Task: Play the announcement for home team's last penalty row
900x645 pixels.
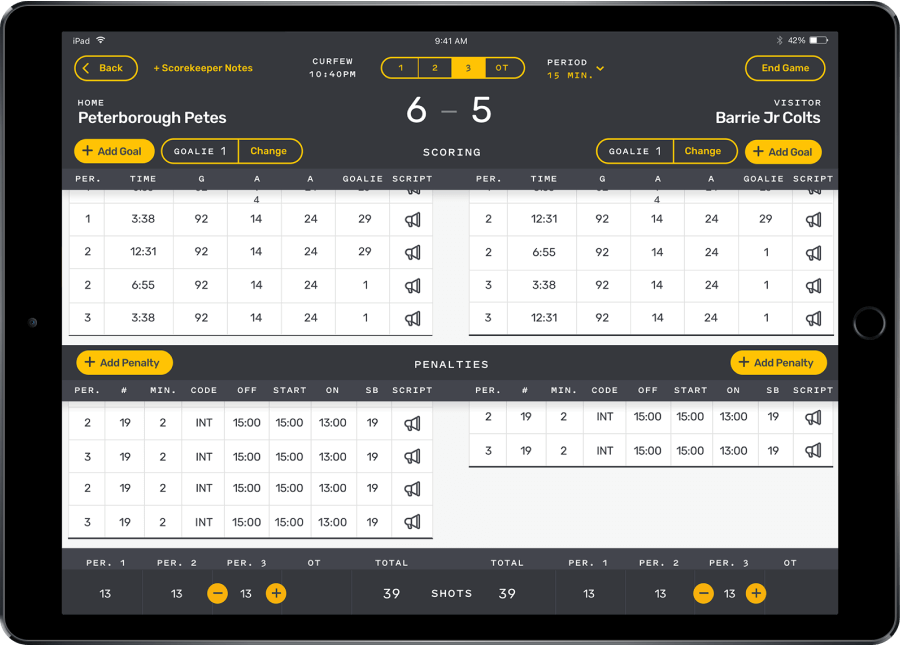Action: tap(412, 521)
